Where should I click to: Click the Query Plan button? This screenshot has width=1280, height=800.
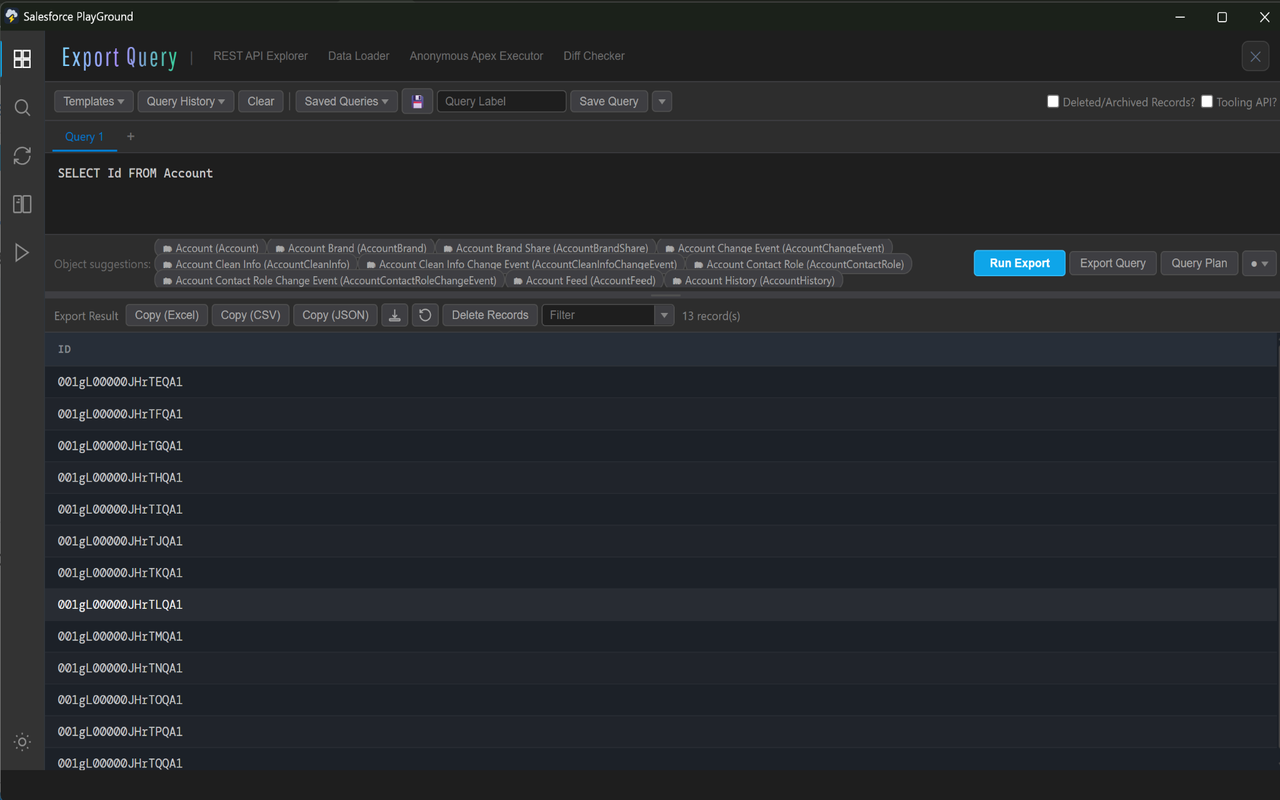point(1199,263)
